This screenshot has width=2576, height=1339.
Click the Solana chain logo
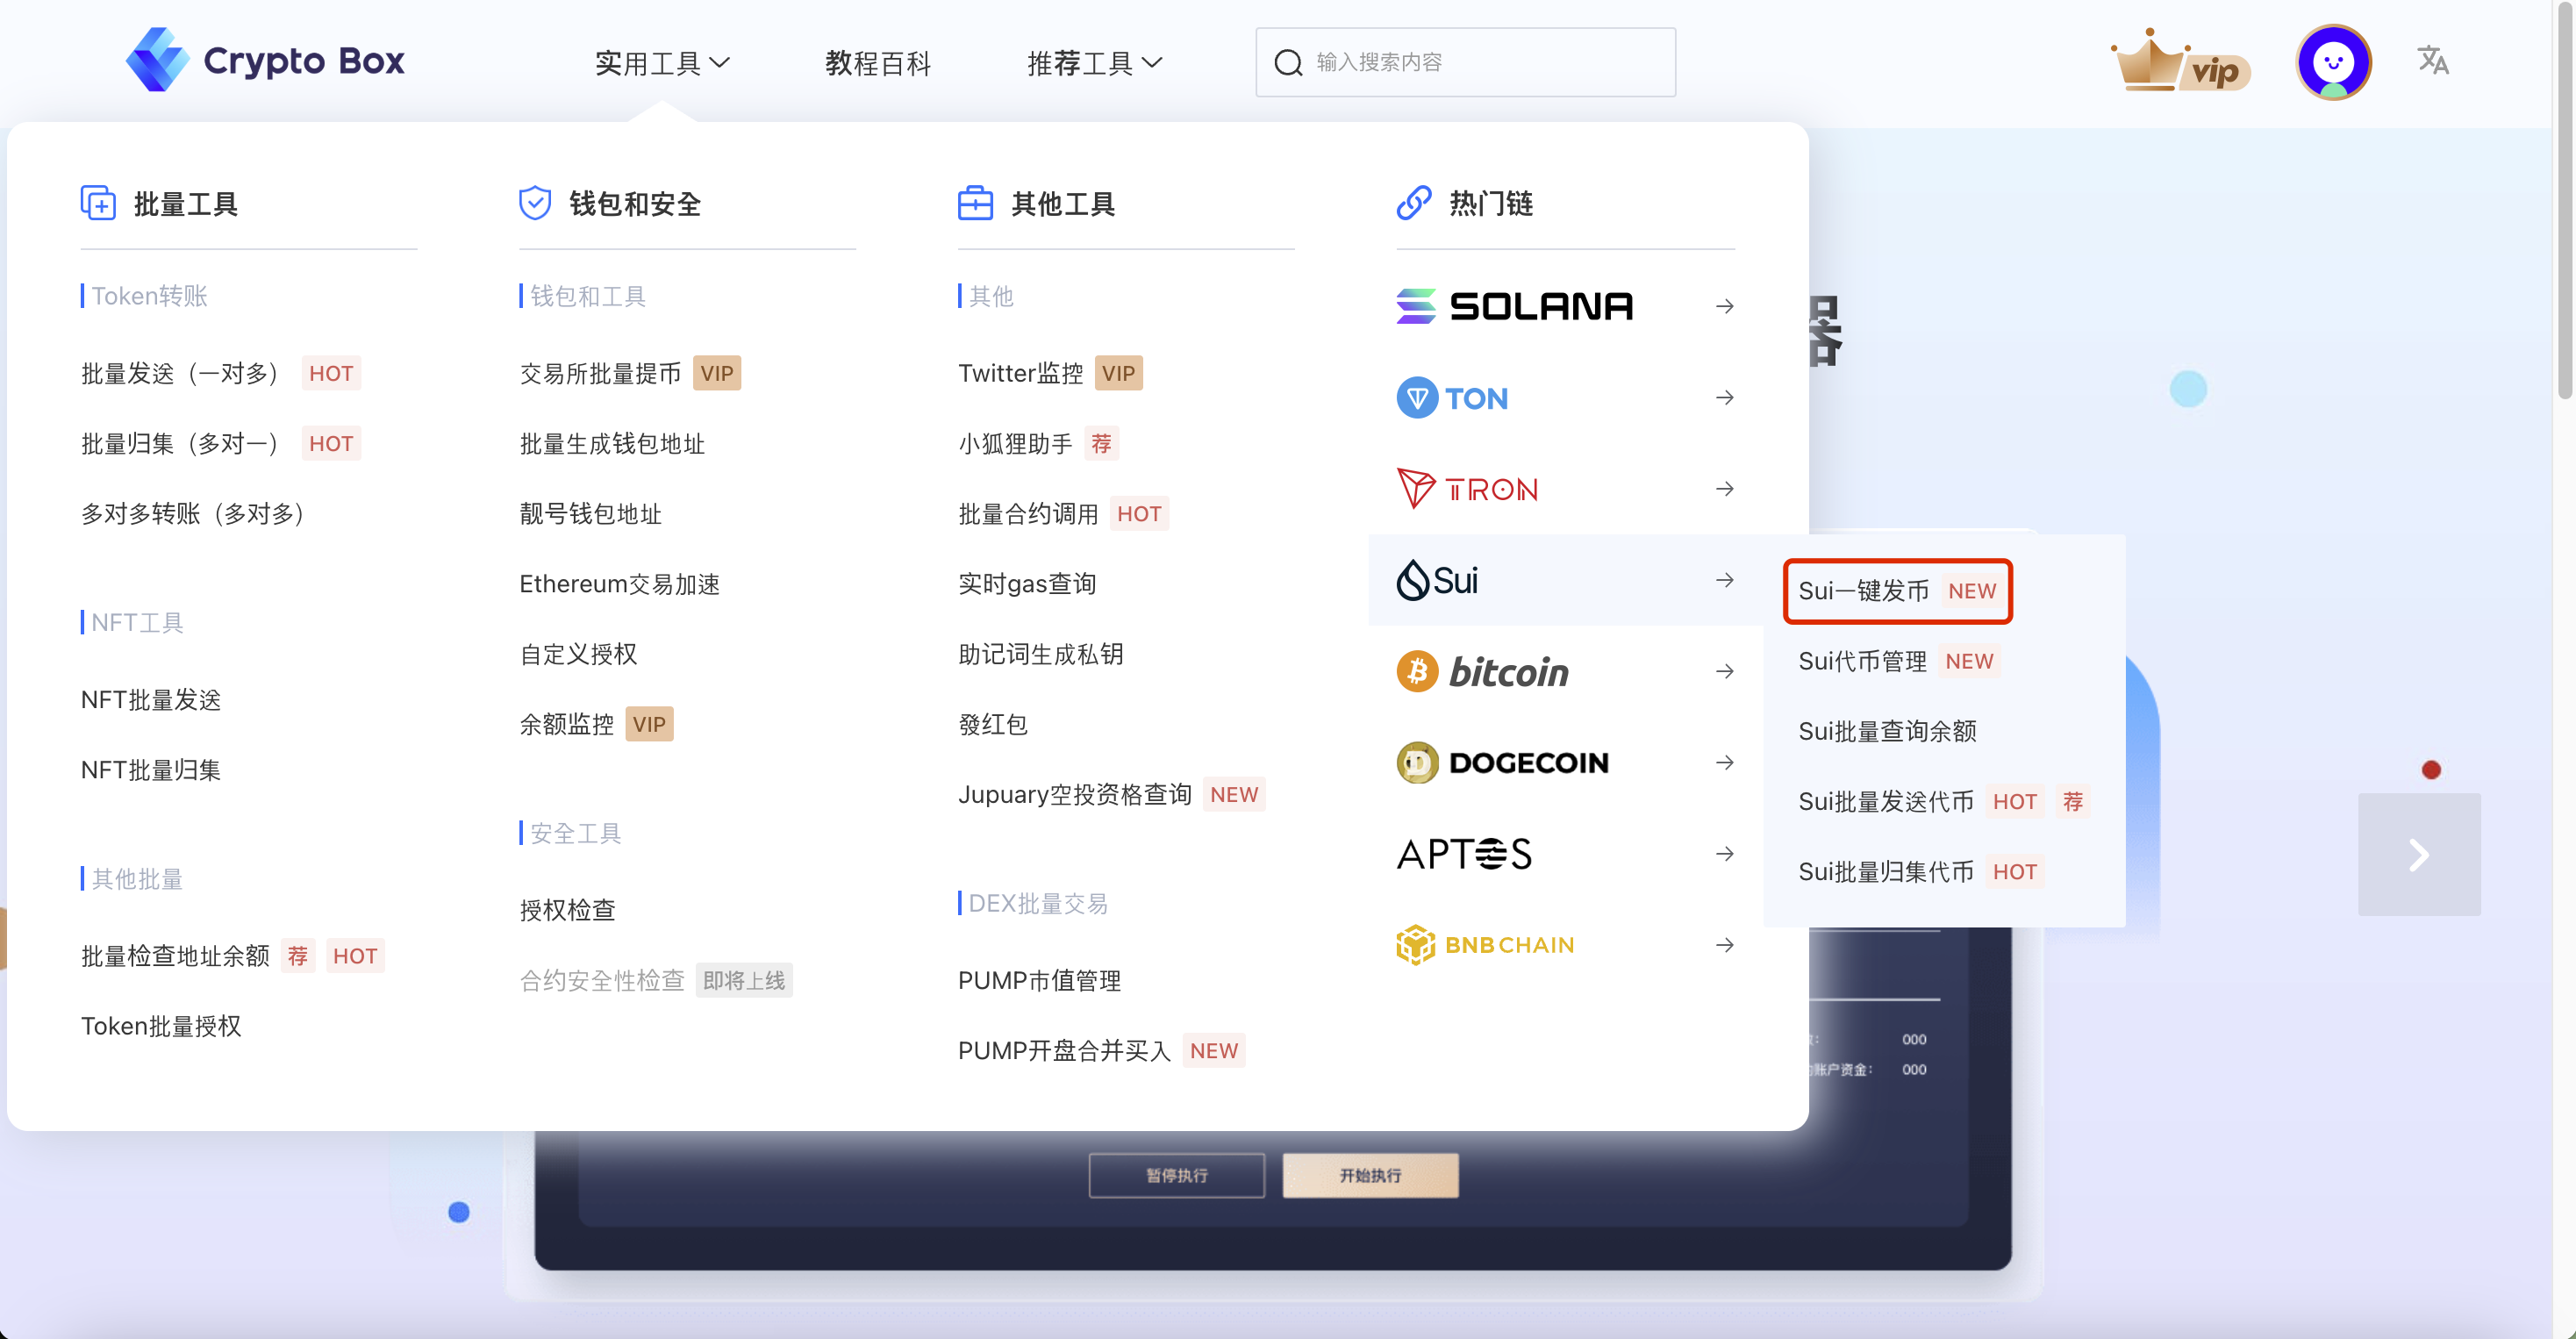click(1514, 306)
